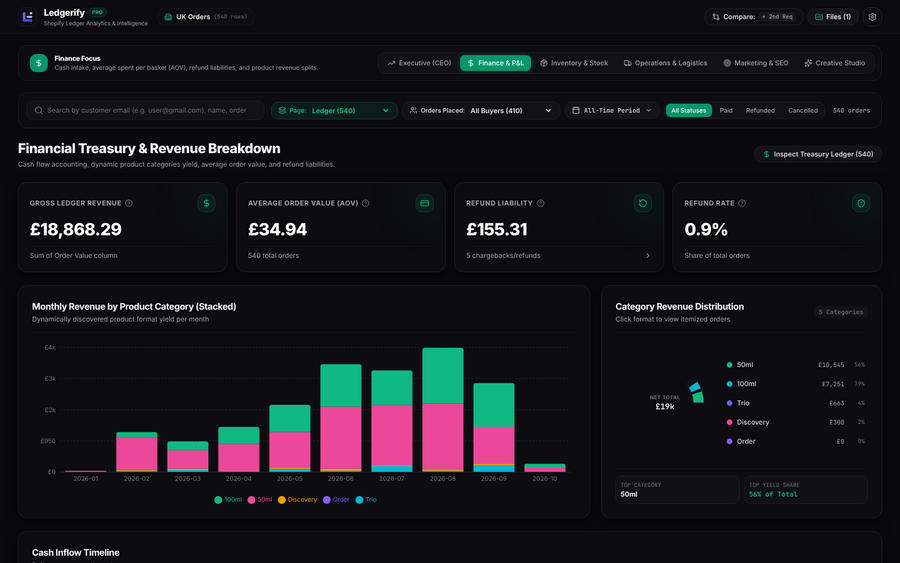Click the 50ml category row
900x563 pixels.
pos(796,365)
